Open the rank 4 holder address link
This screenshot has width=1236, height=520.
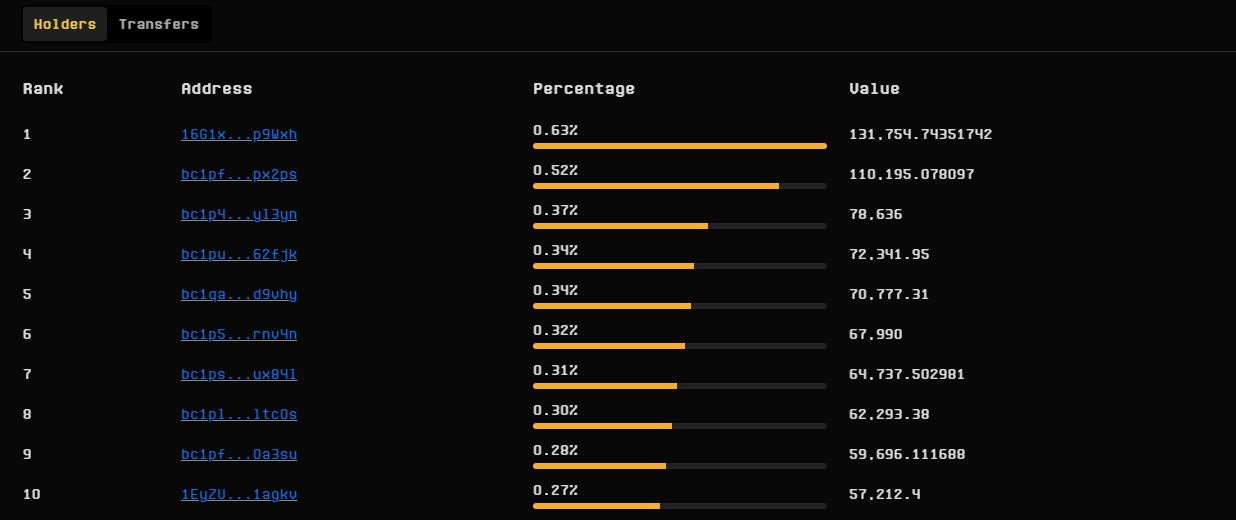point(239,254)
